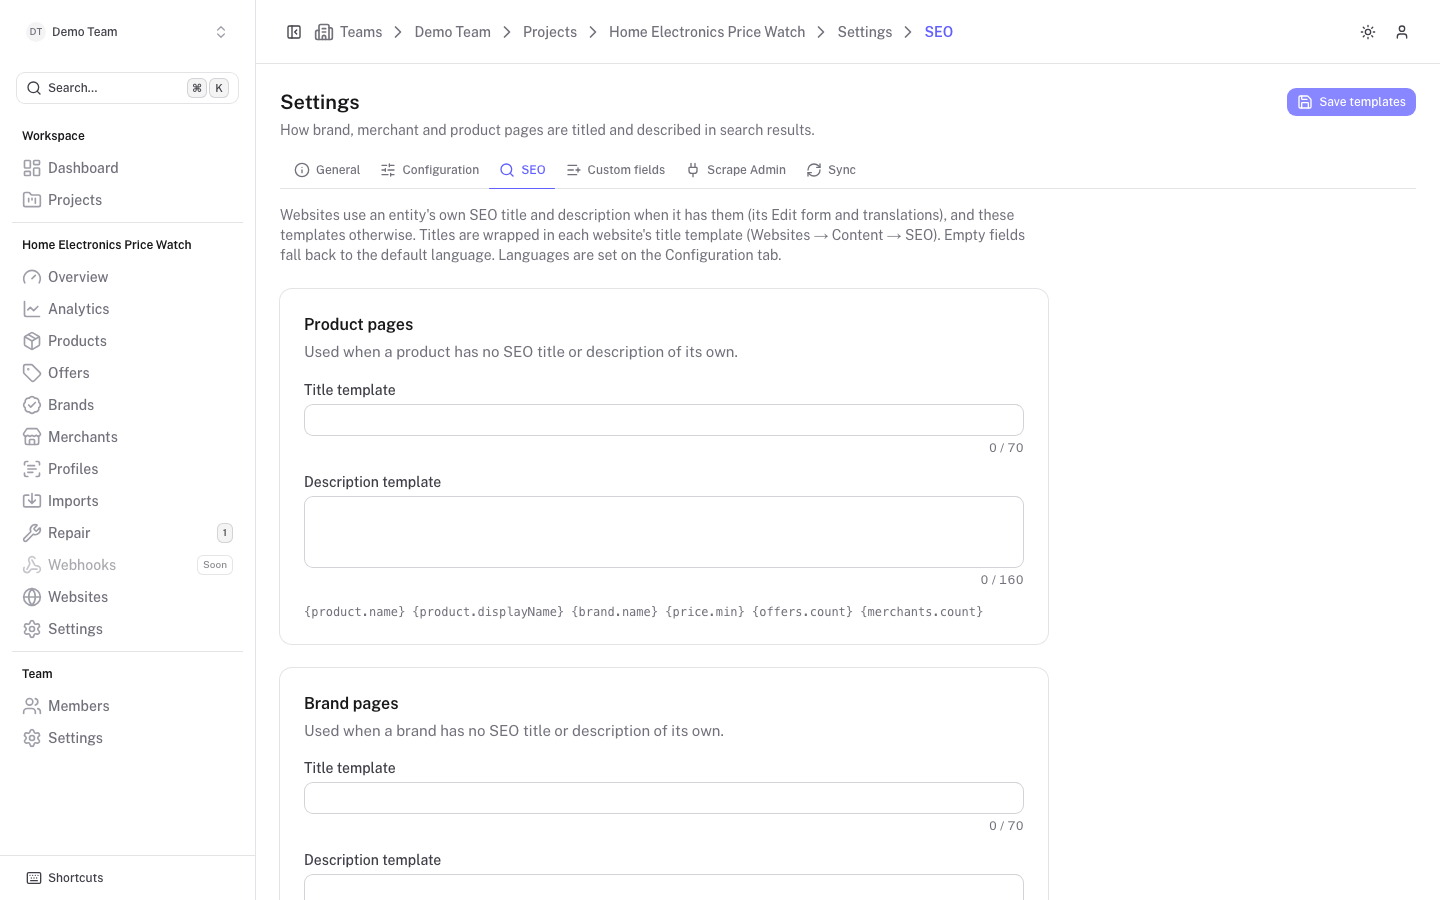Viewport: 1440px width, 900px height.
Task: Switch to the Sync tab
Action: pos(831,170)
